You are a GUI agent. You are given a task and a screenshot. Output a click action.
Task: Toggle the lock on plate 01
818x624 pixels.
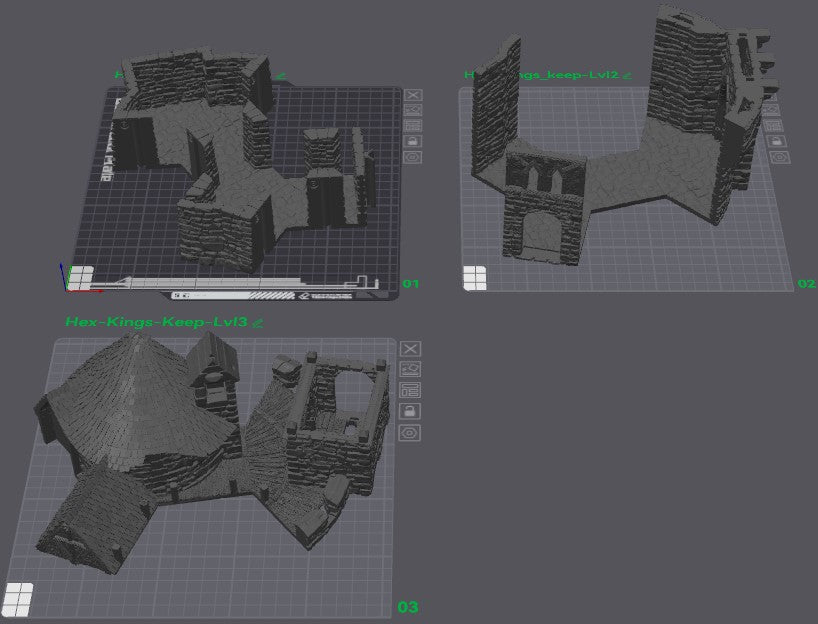click(413, 141)
